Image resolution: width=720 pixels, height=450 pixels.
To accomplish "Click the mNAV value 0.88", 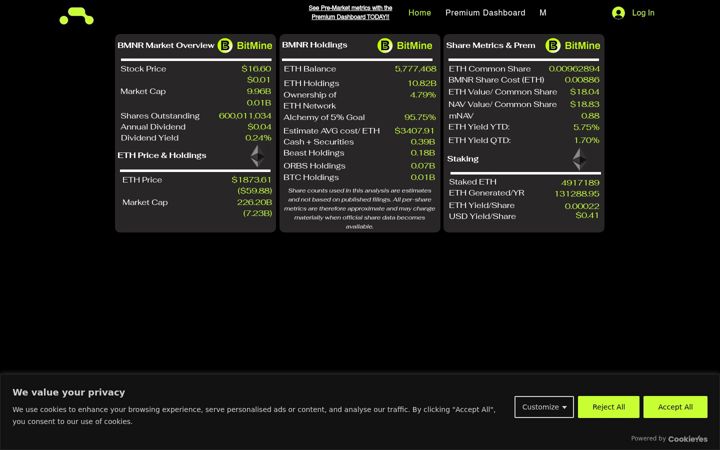I will pos(590,116).
